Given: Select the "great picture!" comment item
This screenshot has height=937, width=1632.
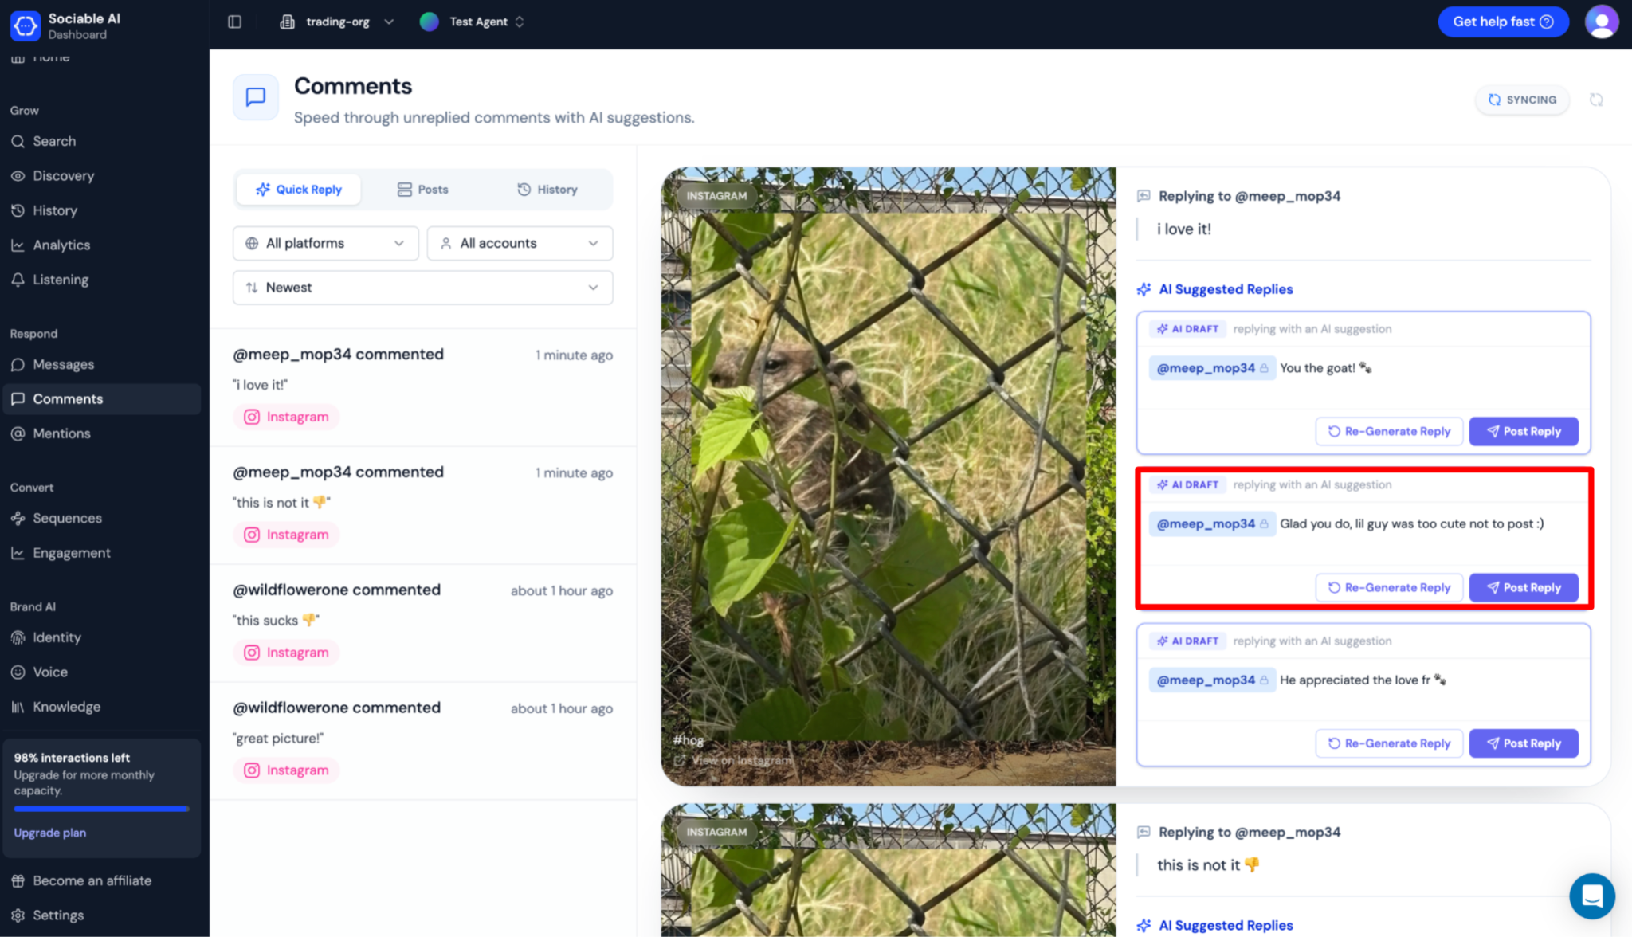Looking at the screenshot, I should click(x=423, y=741).
